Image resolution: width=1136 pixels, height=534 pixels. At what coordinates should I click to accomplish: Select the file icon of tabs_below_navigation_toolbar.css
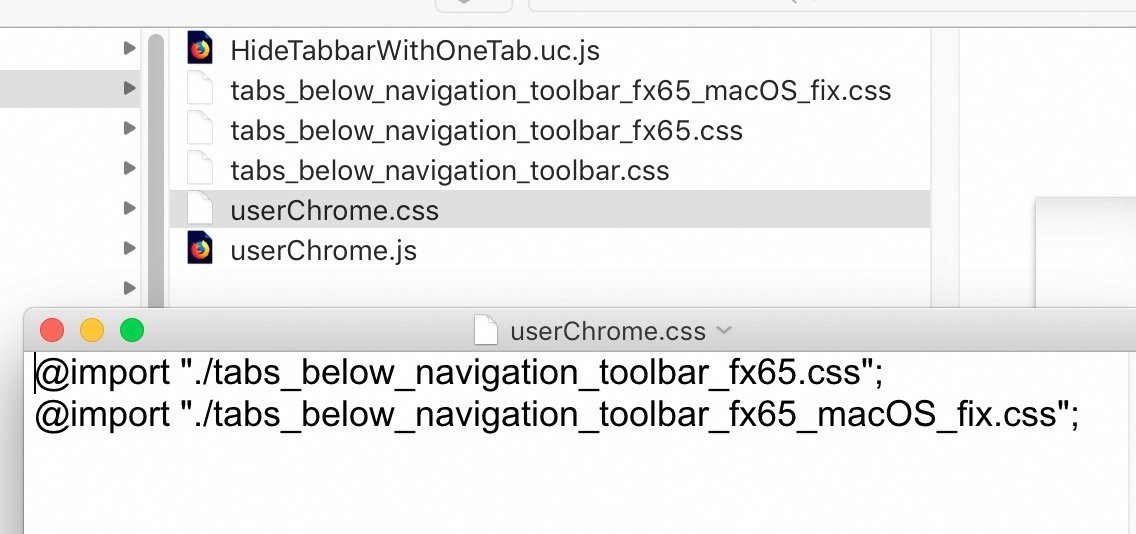tap(200, 170)
